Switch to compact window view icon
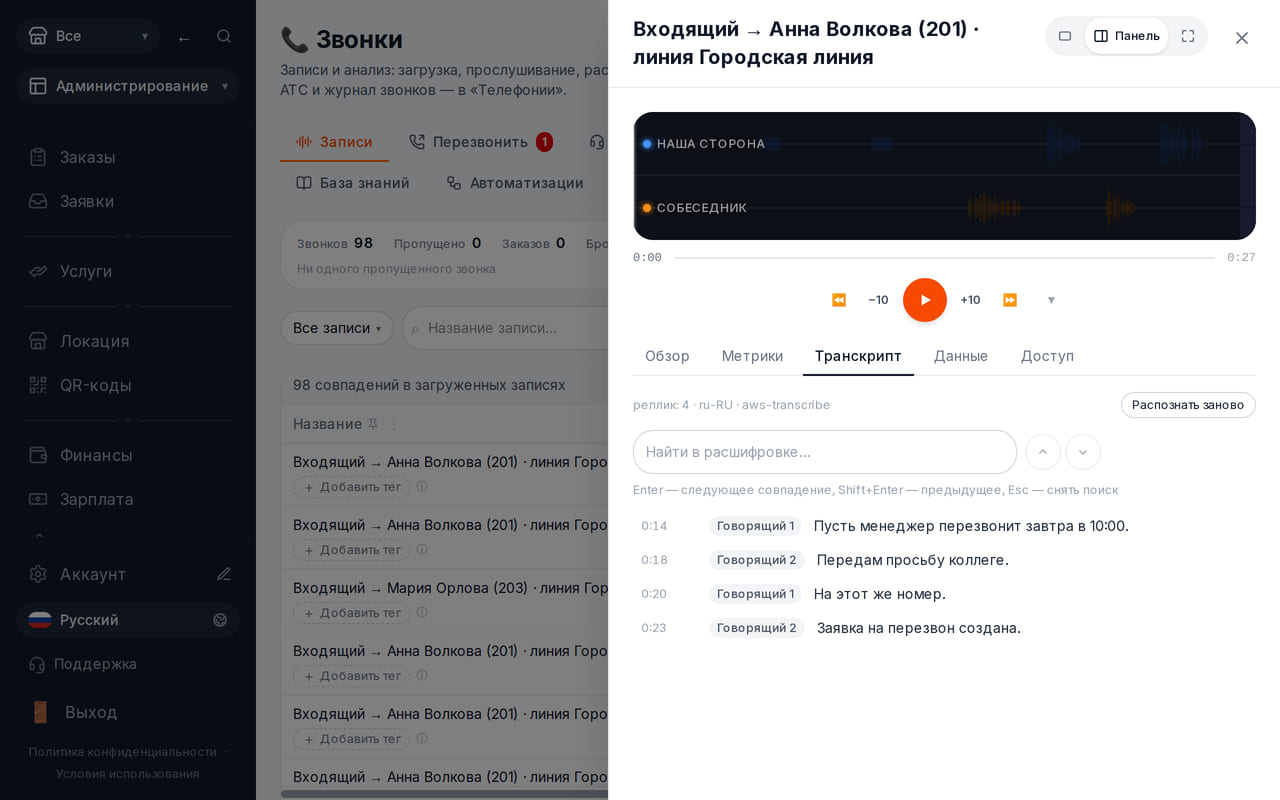 tap(1065, 36)
